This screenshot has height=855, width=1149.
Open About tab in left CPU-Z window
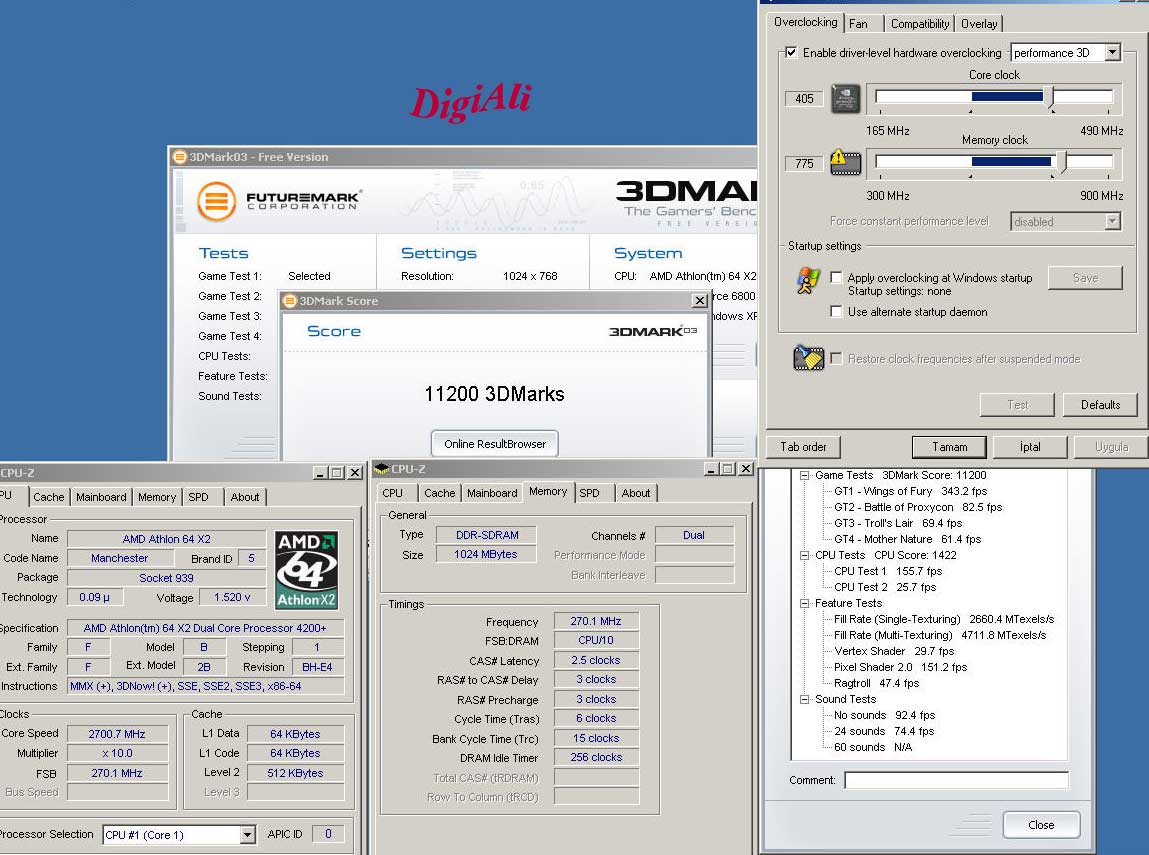click(245, 497)
